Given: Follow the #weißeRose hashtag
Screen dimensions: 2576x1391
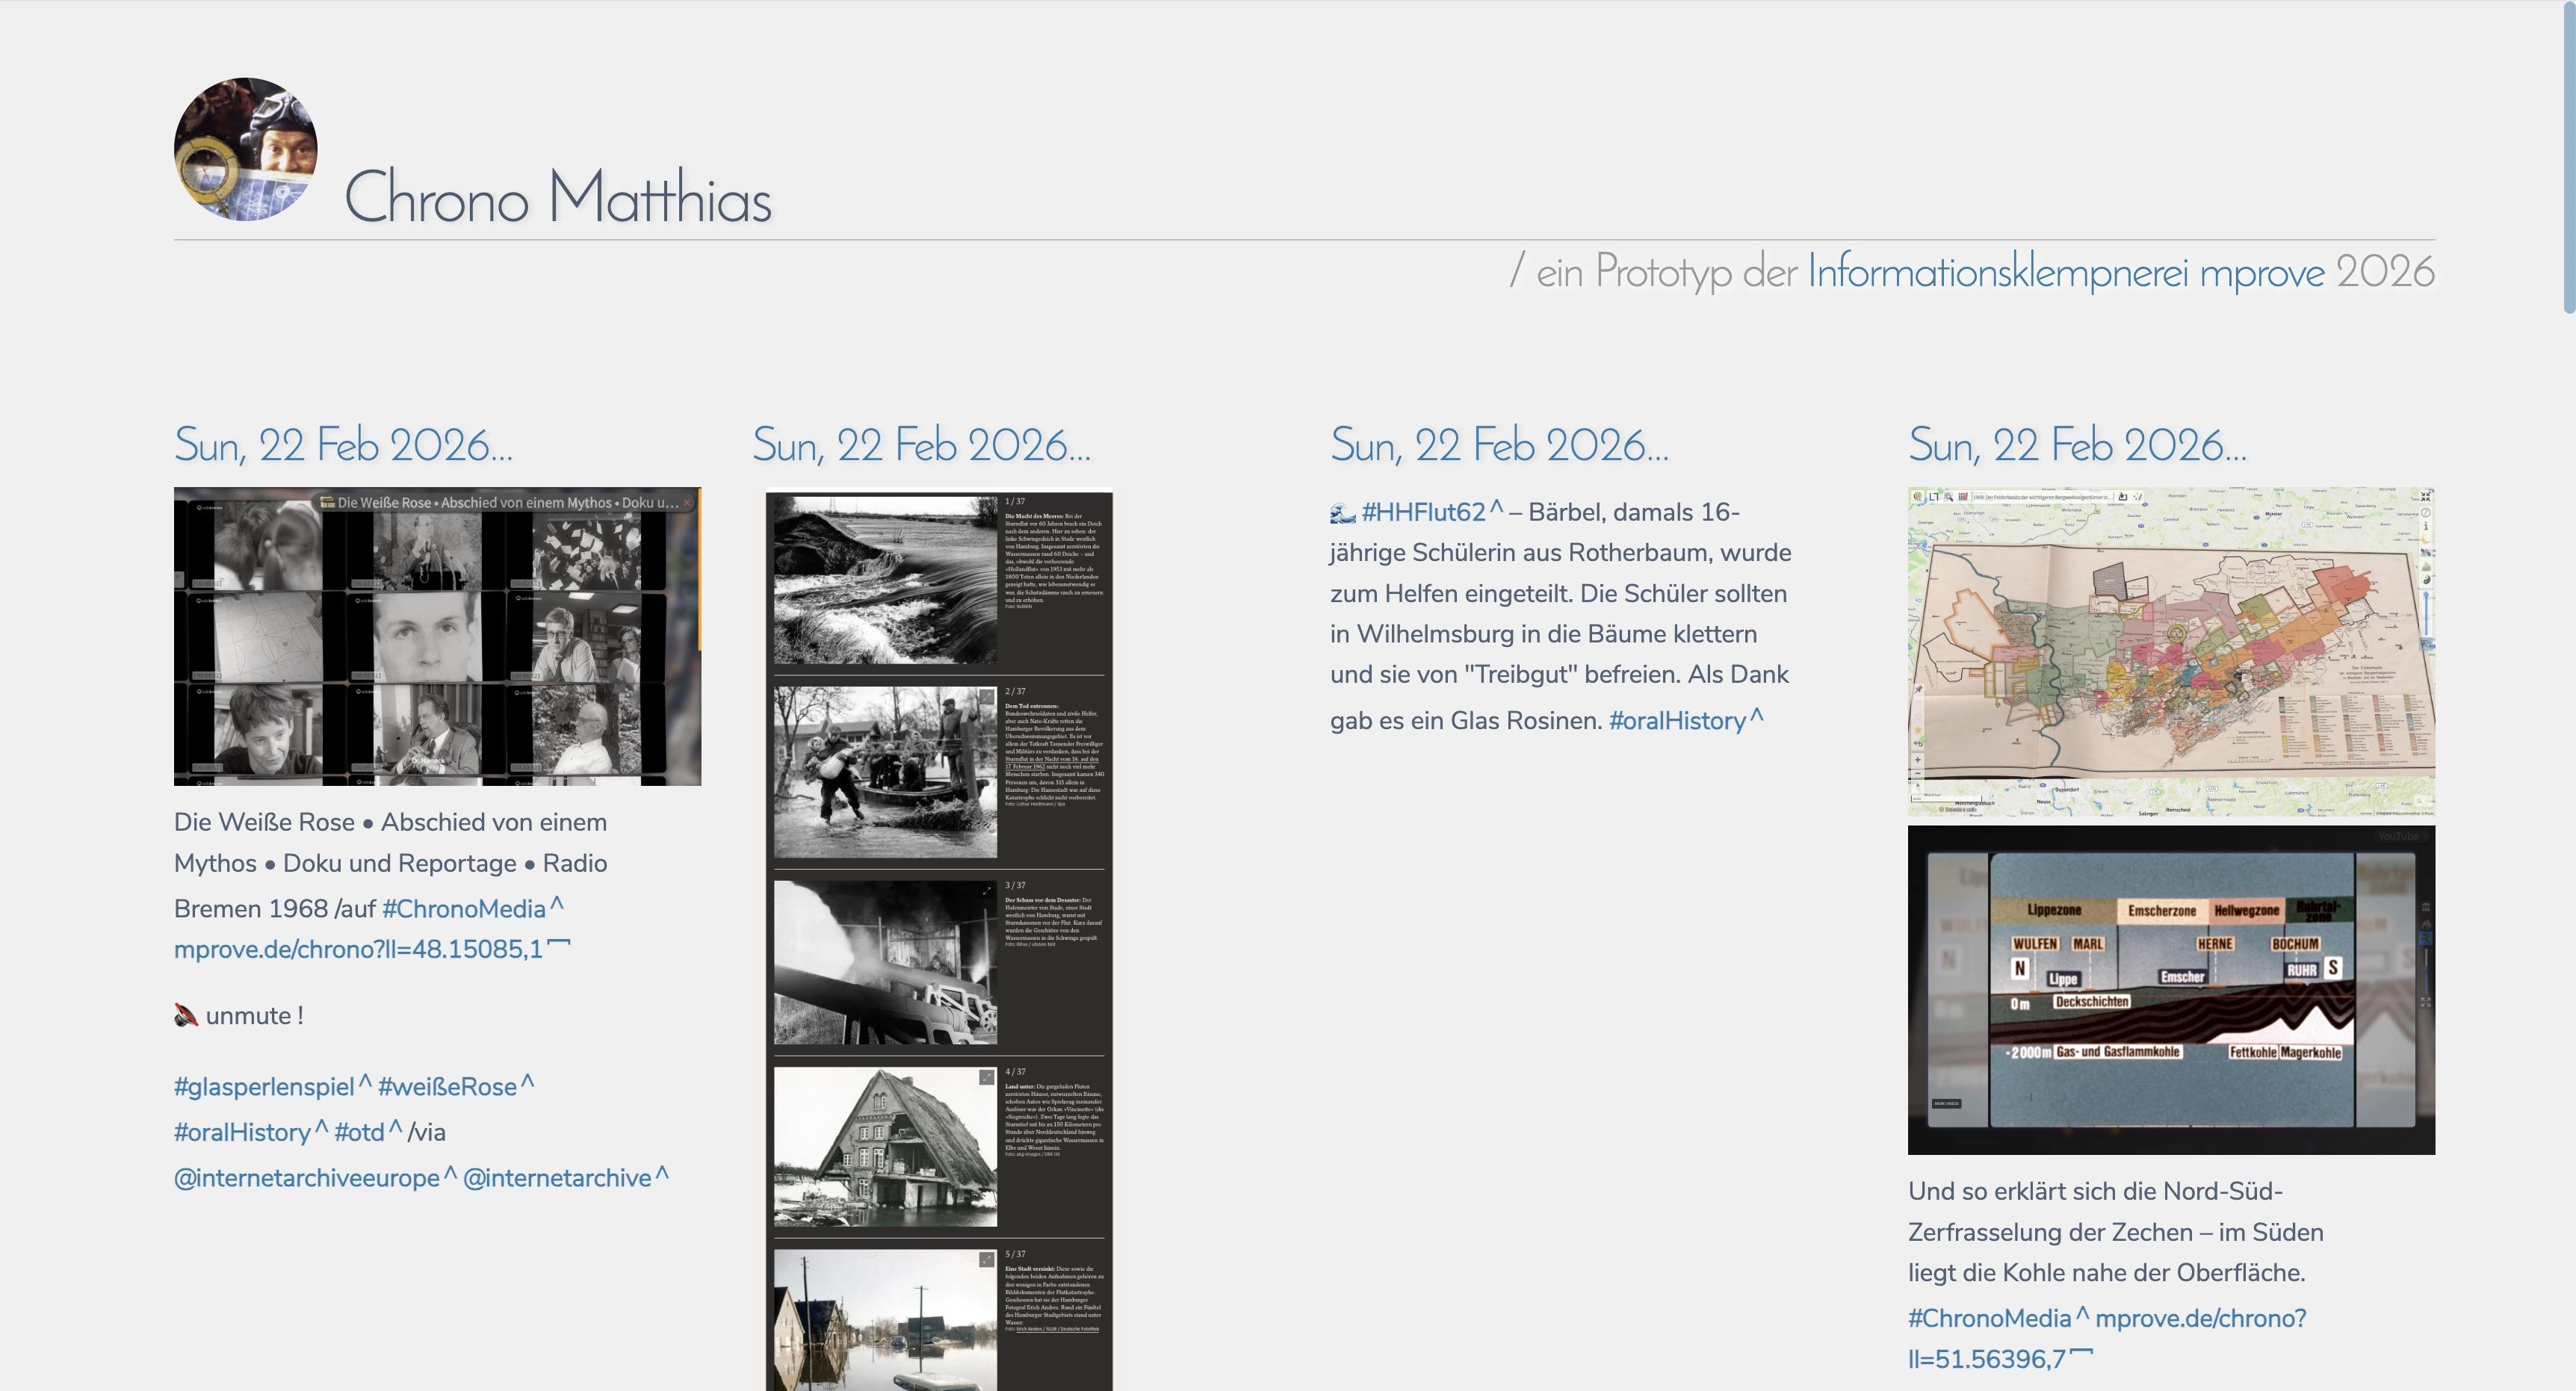Looking at the screenshot, I should [456, 1087].
